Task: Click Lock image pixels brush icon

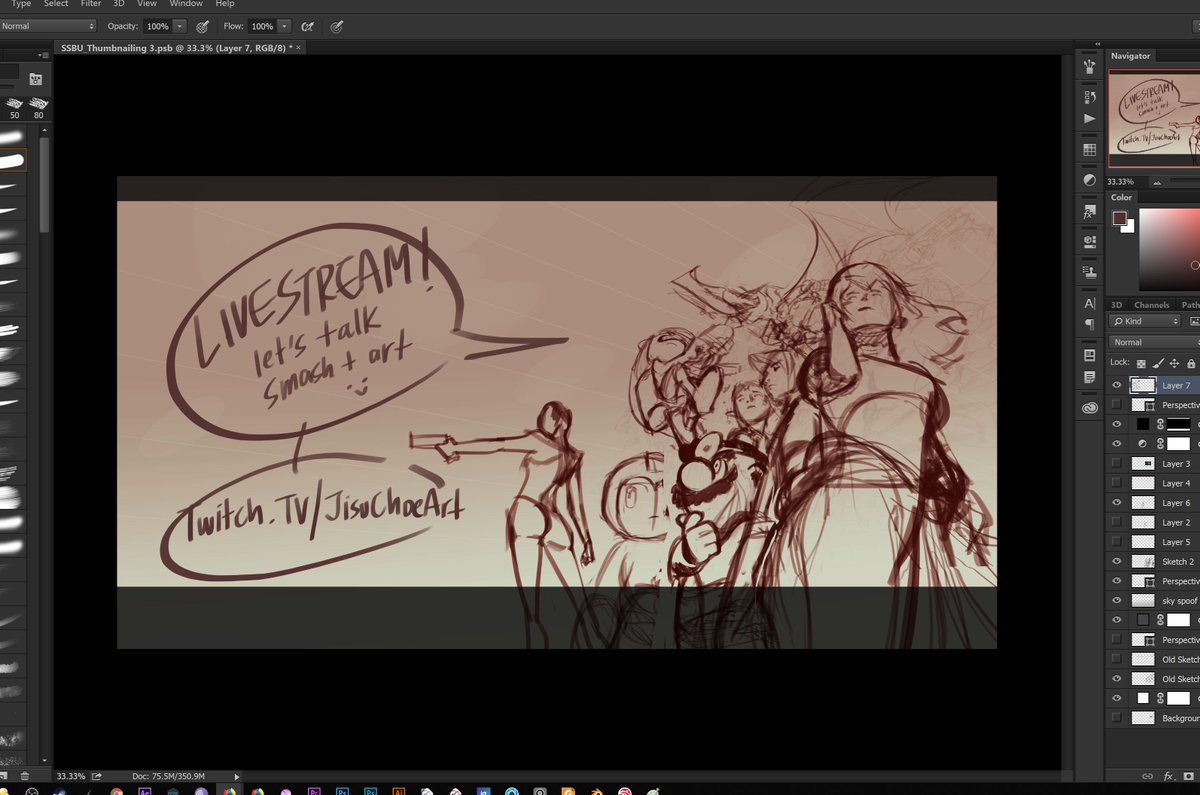Action: pyautogui.click(x=1158, y=363)
